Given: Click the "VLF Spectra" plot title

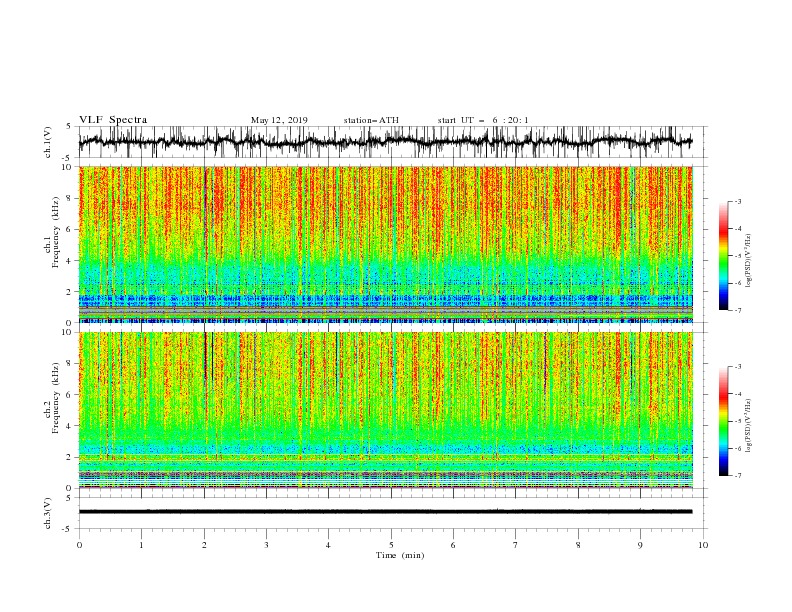Looking at the screenshot, I should pyautogui.click(x=113, y=120).
